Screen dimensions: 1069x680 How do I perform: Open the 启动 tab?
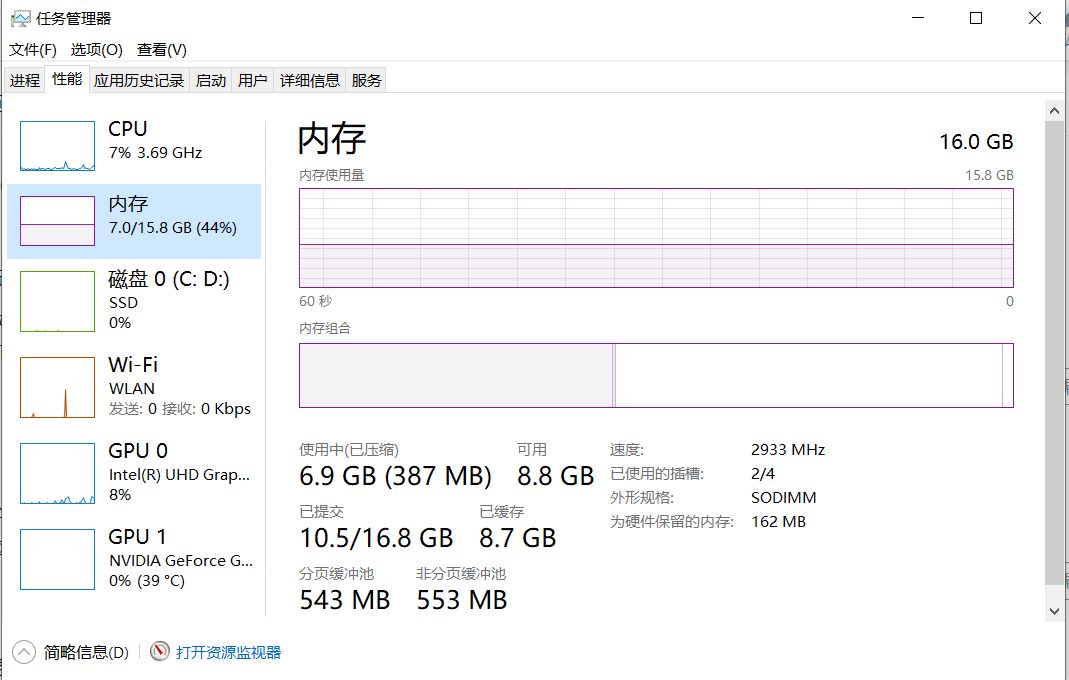point(211,81)
